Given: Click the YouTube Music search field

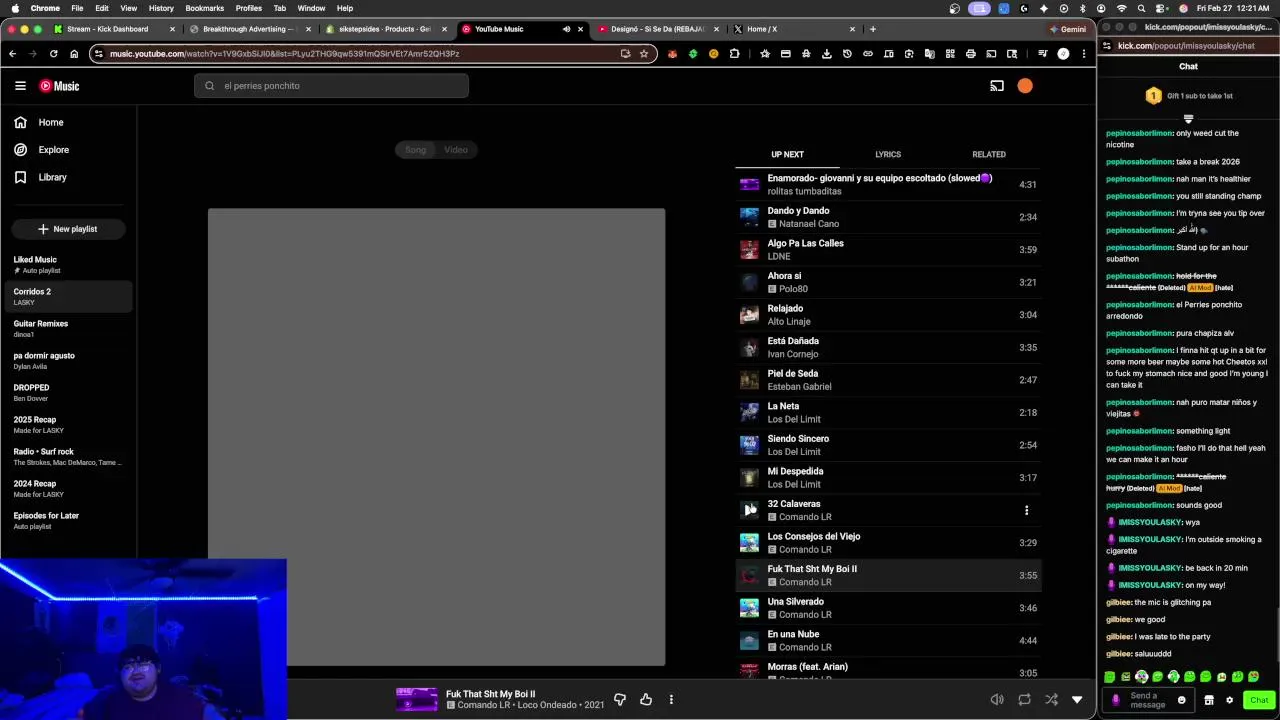Looking at the screenshot, I should click(x=331, y=86).
